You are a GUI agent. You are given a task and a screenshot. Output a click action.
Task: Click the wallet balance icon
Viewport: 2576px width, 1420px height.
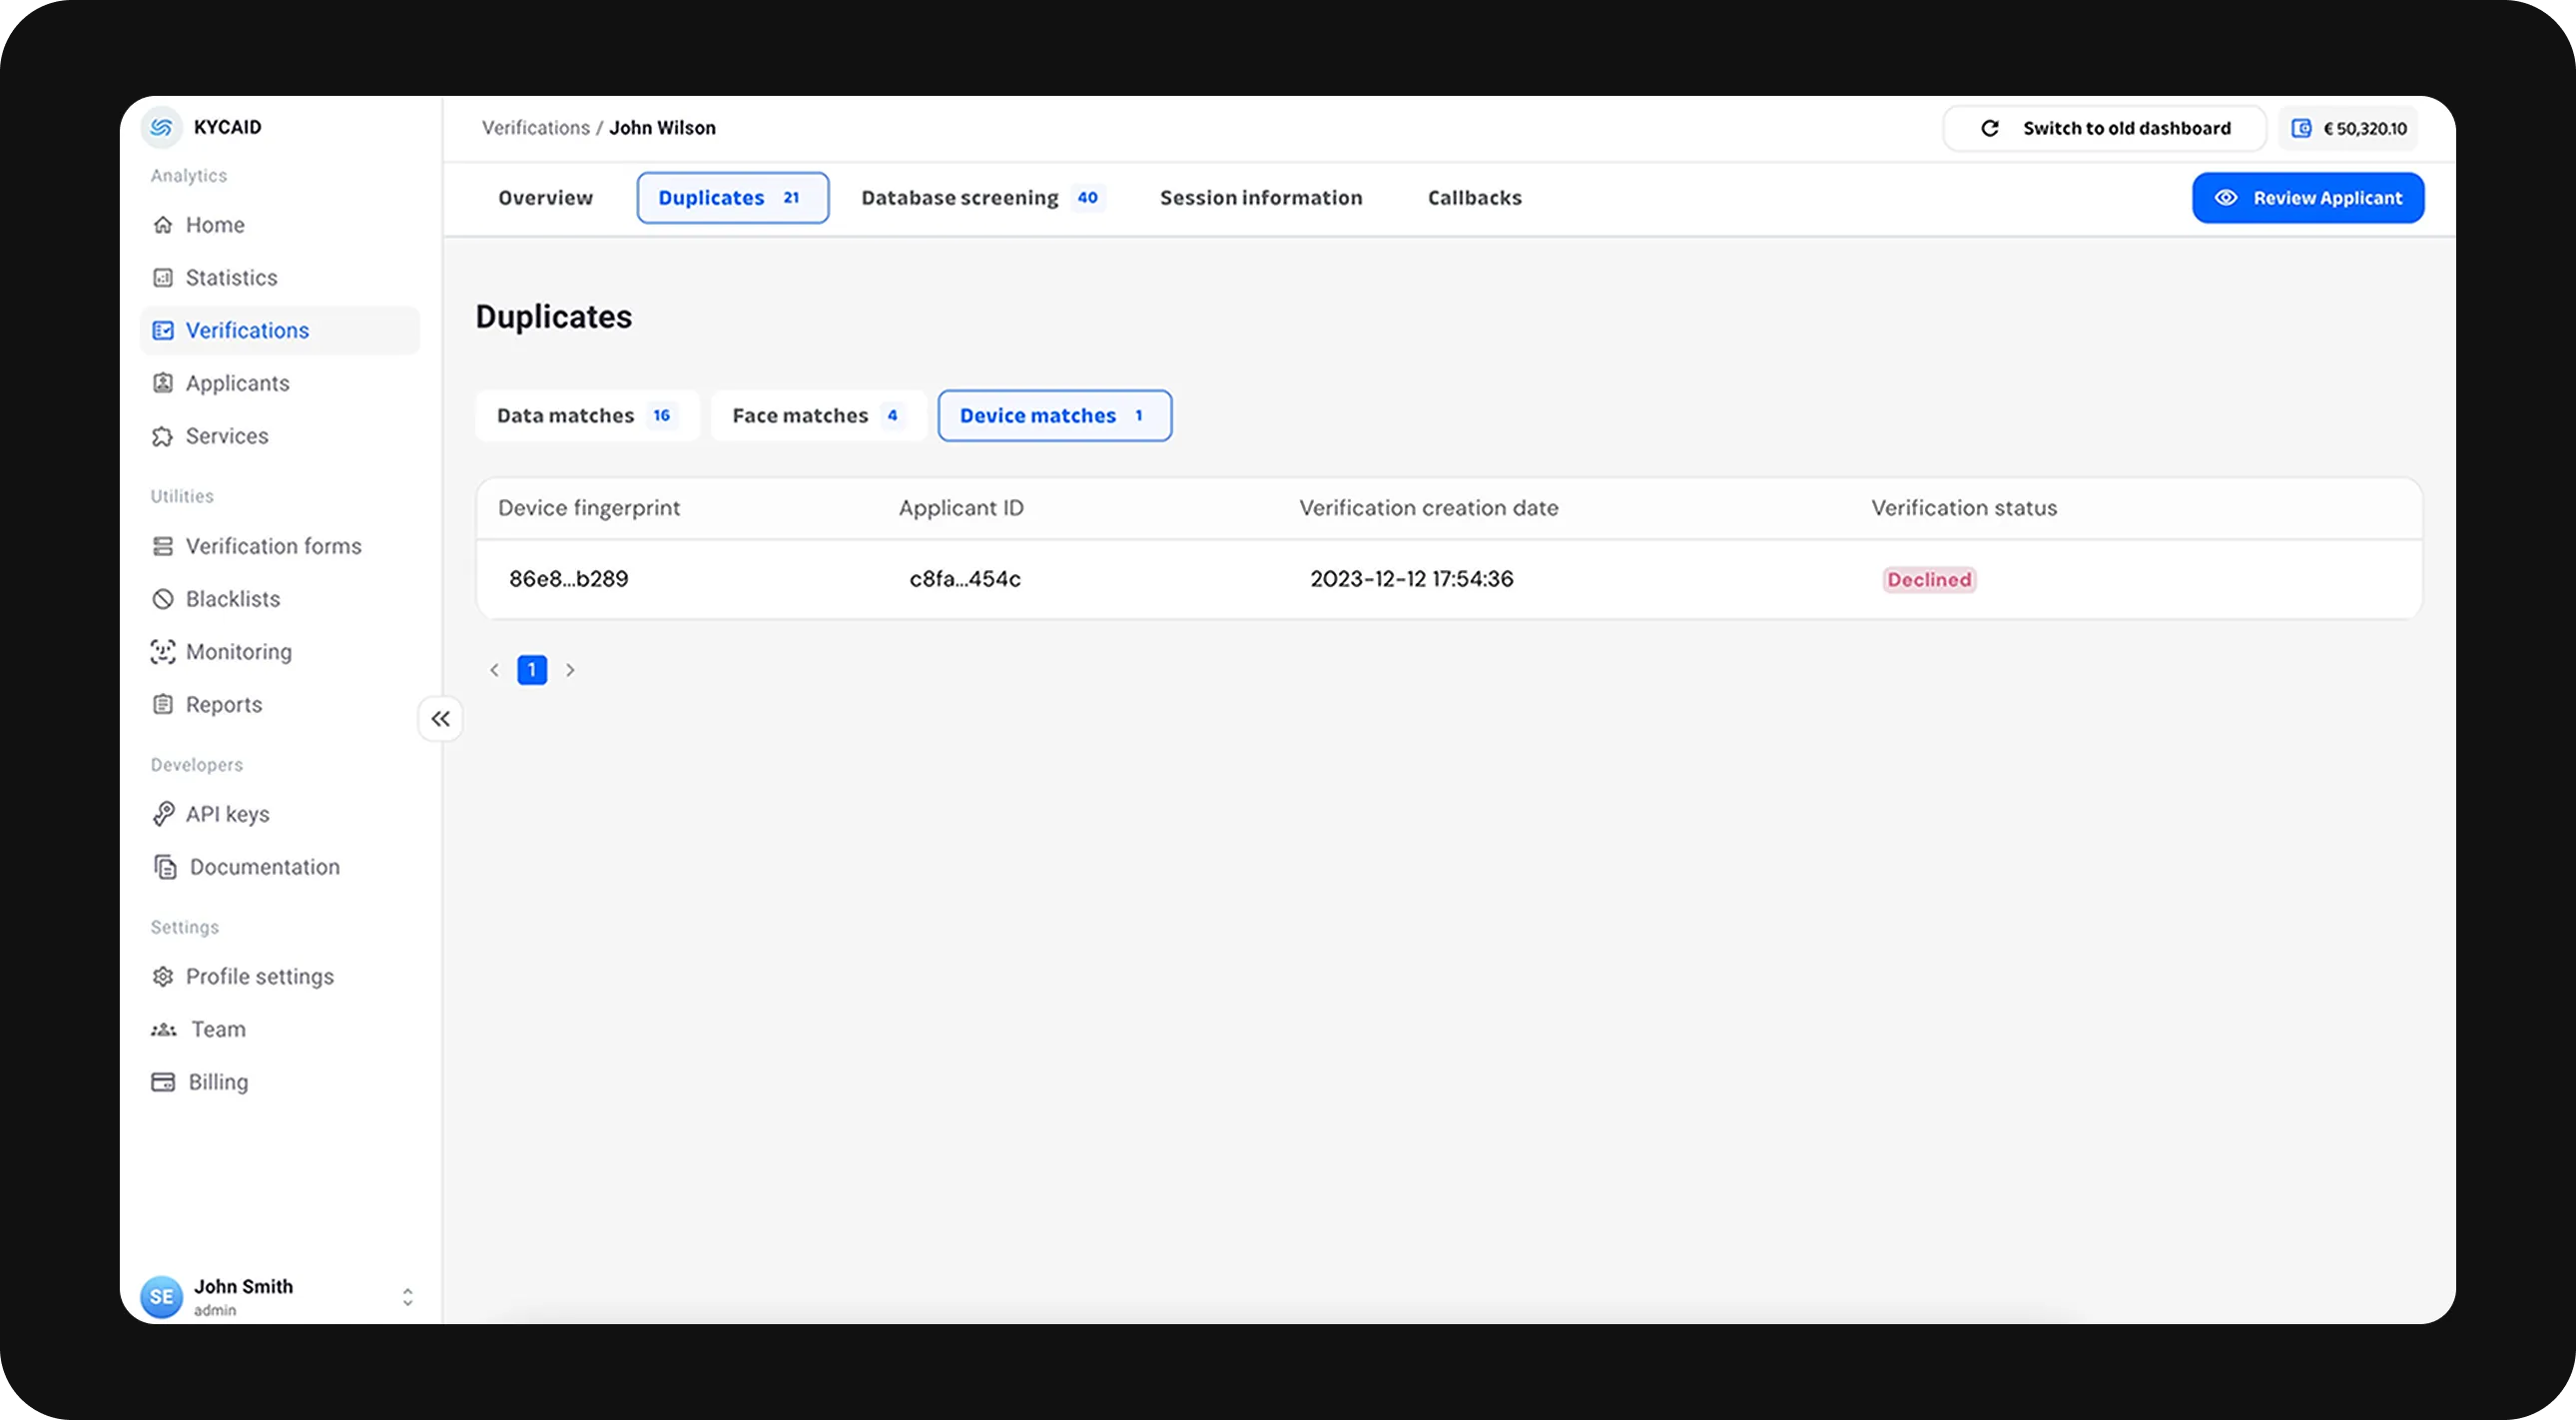[2301, 128]
